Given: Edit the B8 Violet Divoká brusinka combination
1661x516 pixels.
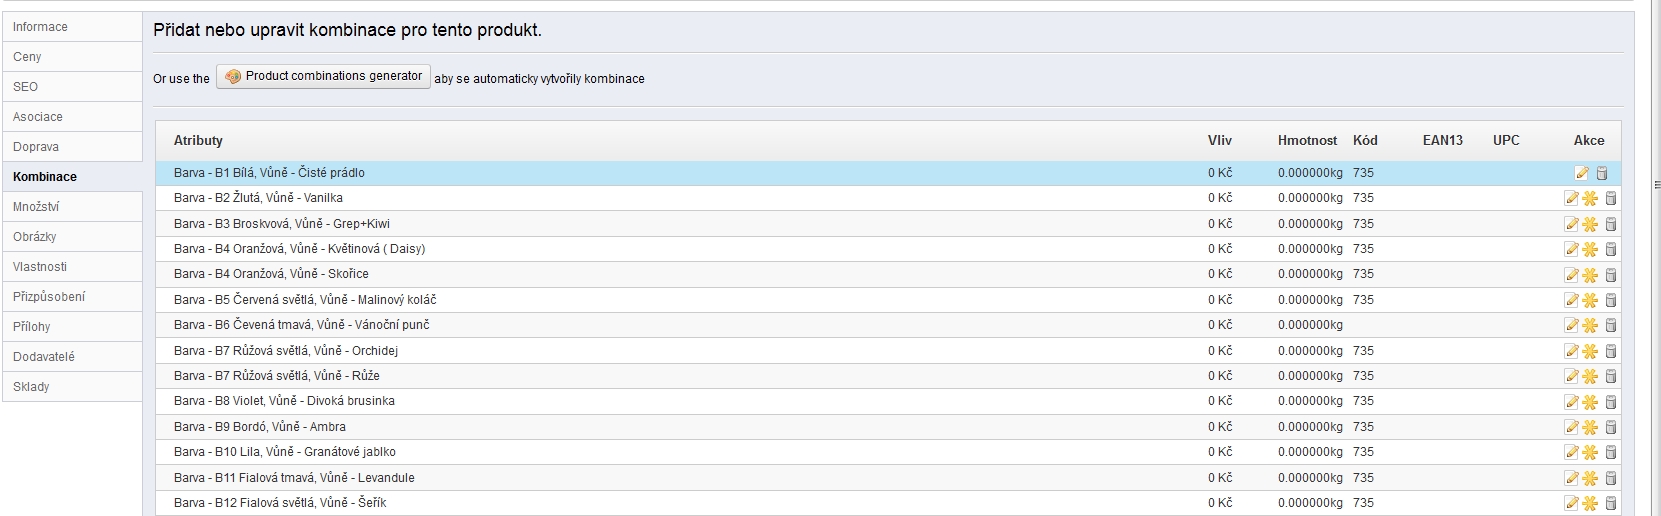Looking at the screenshot, I should (x=1571, y=401).
